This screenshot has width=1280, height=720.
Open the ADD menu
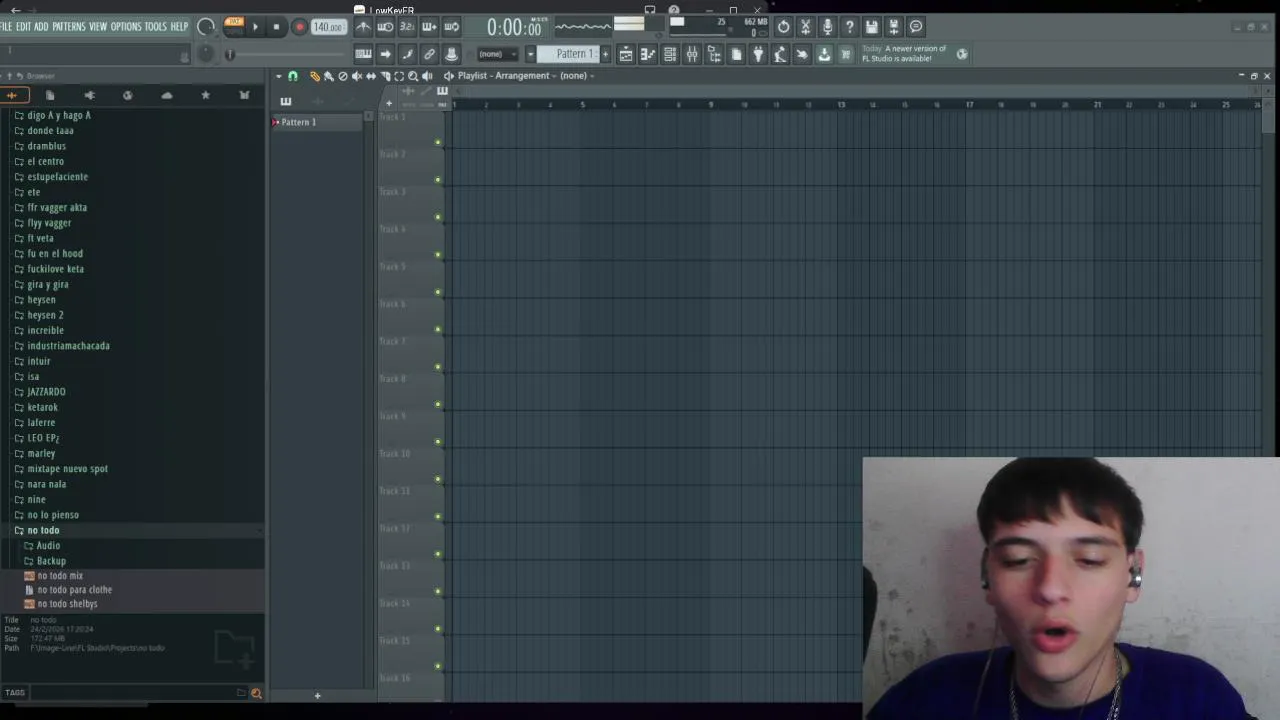point(41,27)
